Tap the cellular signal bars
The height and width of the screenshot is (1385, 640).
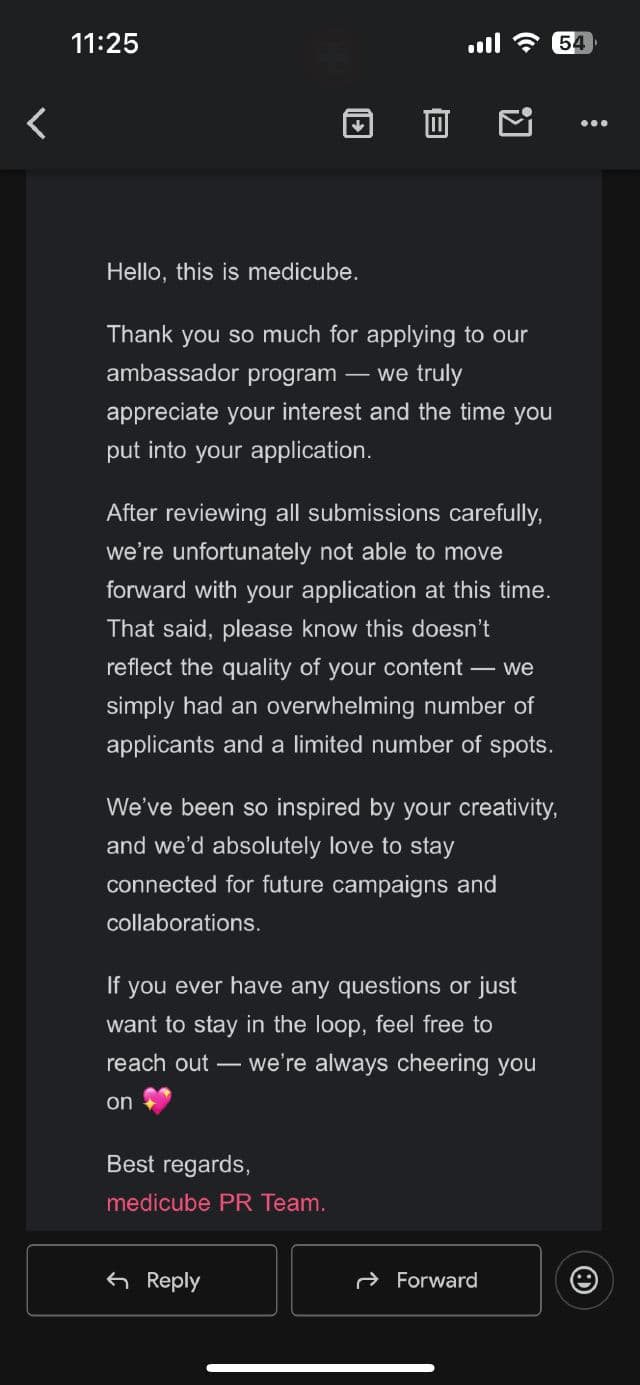point(484,44)
